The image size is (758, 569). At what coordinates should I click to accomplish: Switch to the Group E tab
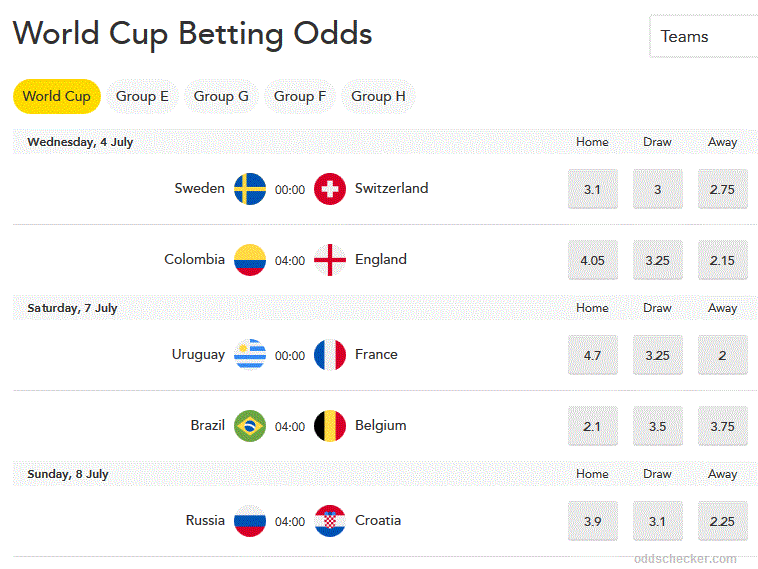(x=142, y=96)
